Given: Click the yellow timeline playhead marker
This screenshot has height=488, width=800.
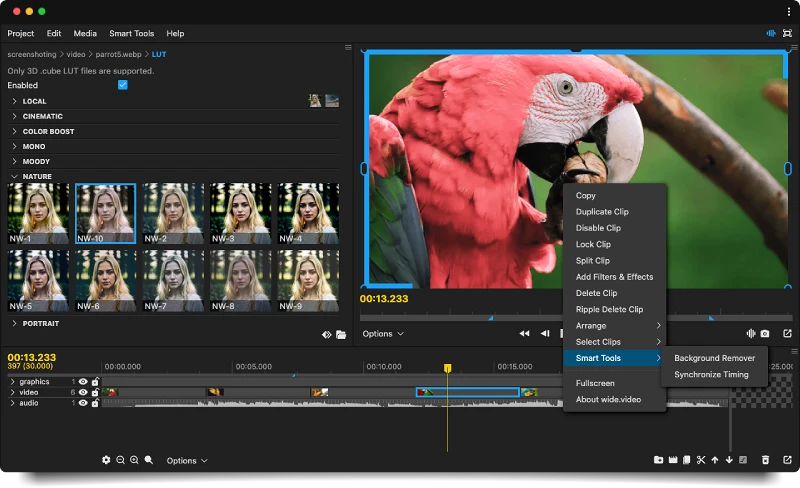Looking at the screenshot, I should click(447, 368).
